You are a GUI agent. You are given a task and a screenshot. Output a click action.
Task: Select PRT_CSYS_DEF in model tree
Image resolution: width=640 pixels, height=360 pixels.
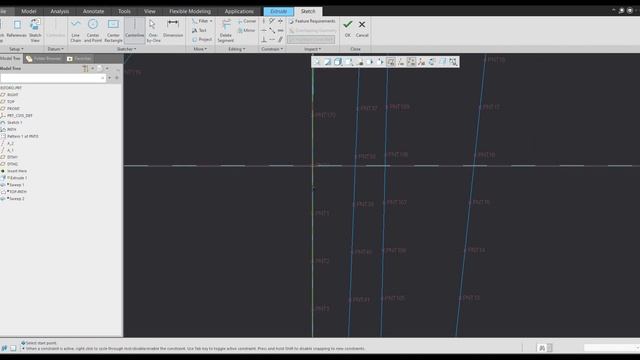19,116
